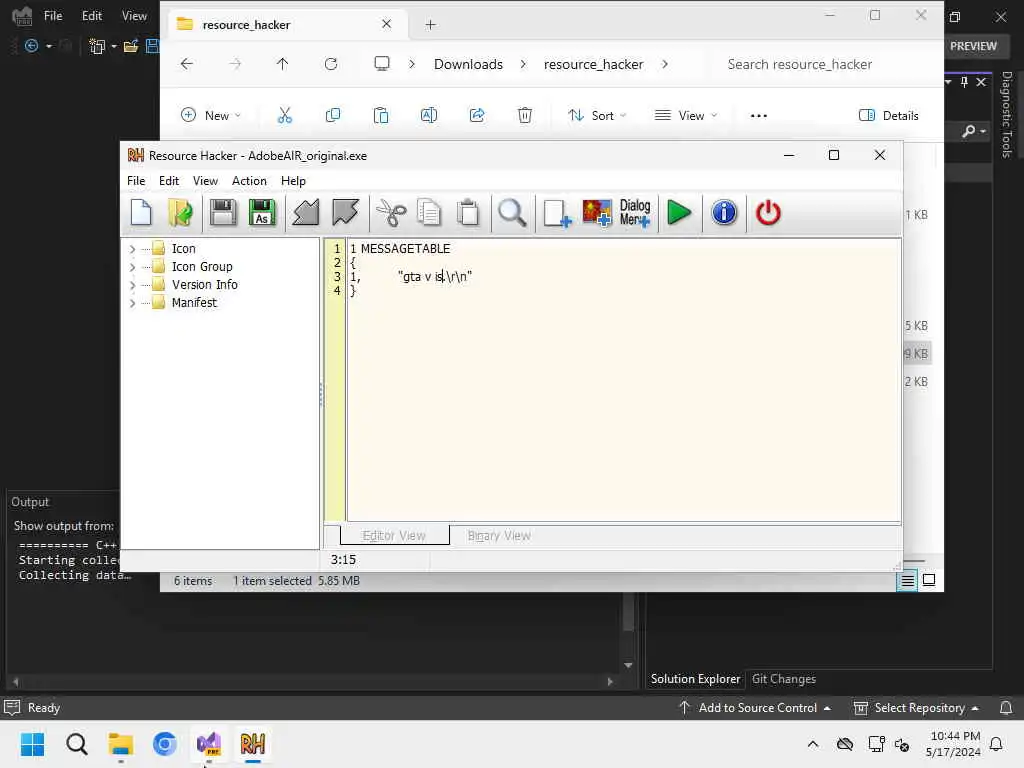Image resolution: width=1024 pixels, height=768 pixels.
Task: Toggle the Details pane in File Explorer
Action: tap(888, 116)
